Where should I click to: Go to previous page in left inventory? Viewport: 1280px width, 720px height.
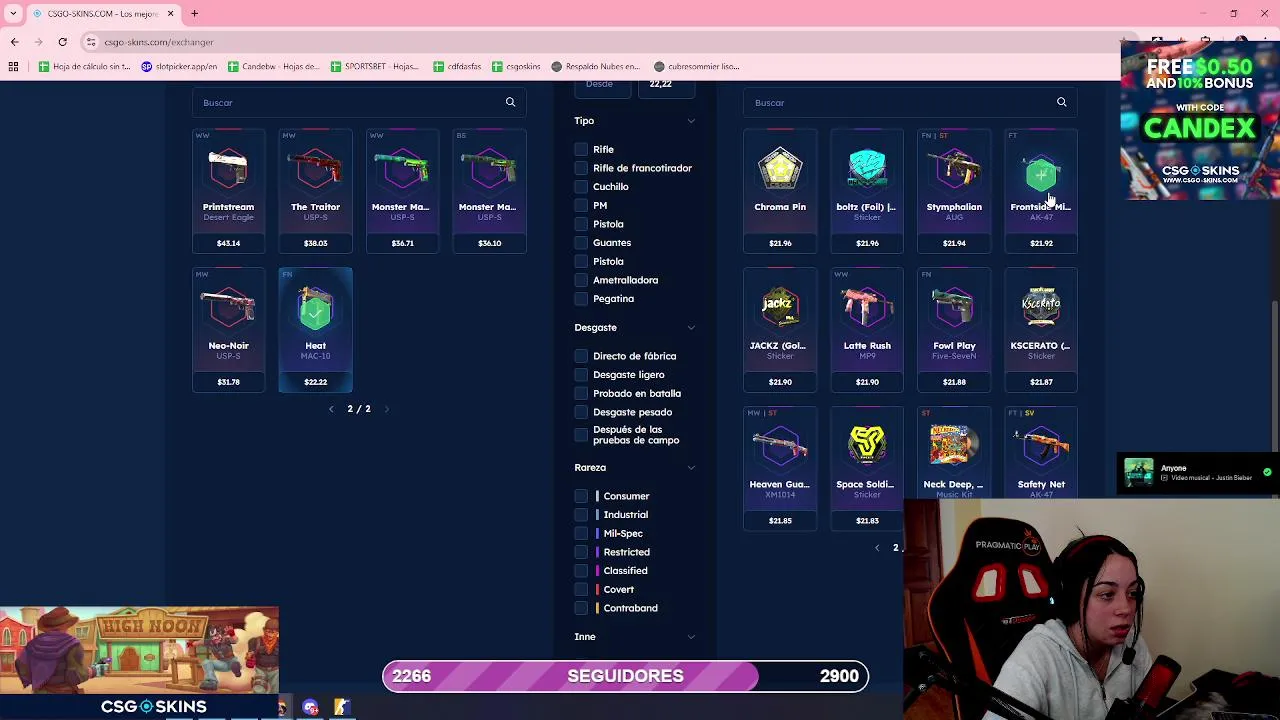[x=331, y=409]
